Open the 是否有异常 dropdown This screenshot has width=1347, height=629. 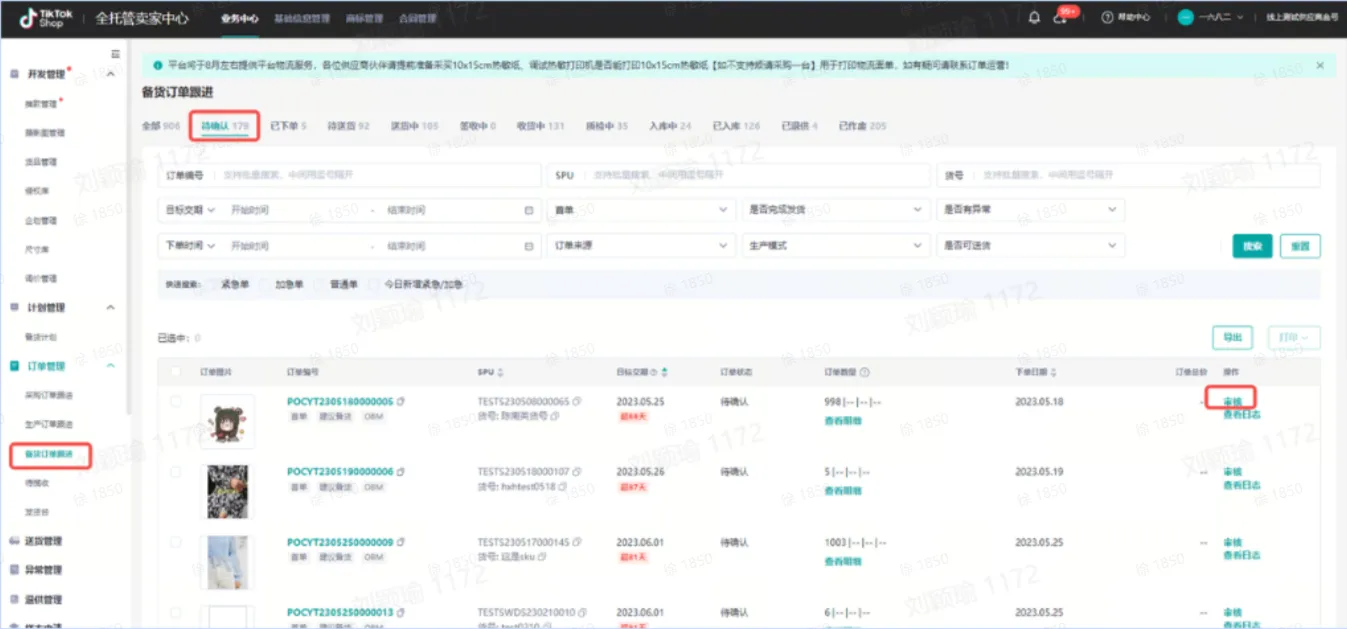1030,210
